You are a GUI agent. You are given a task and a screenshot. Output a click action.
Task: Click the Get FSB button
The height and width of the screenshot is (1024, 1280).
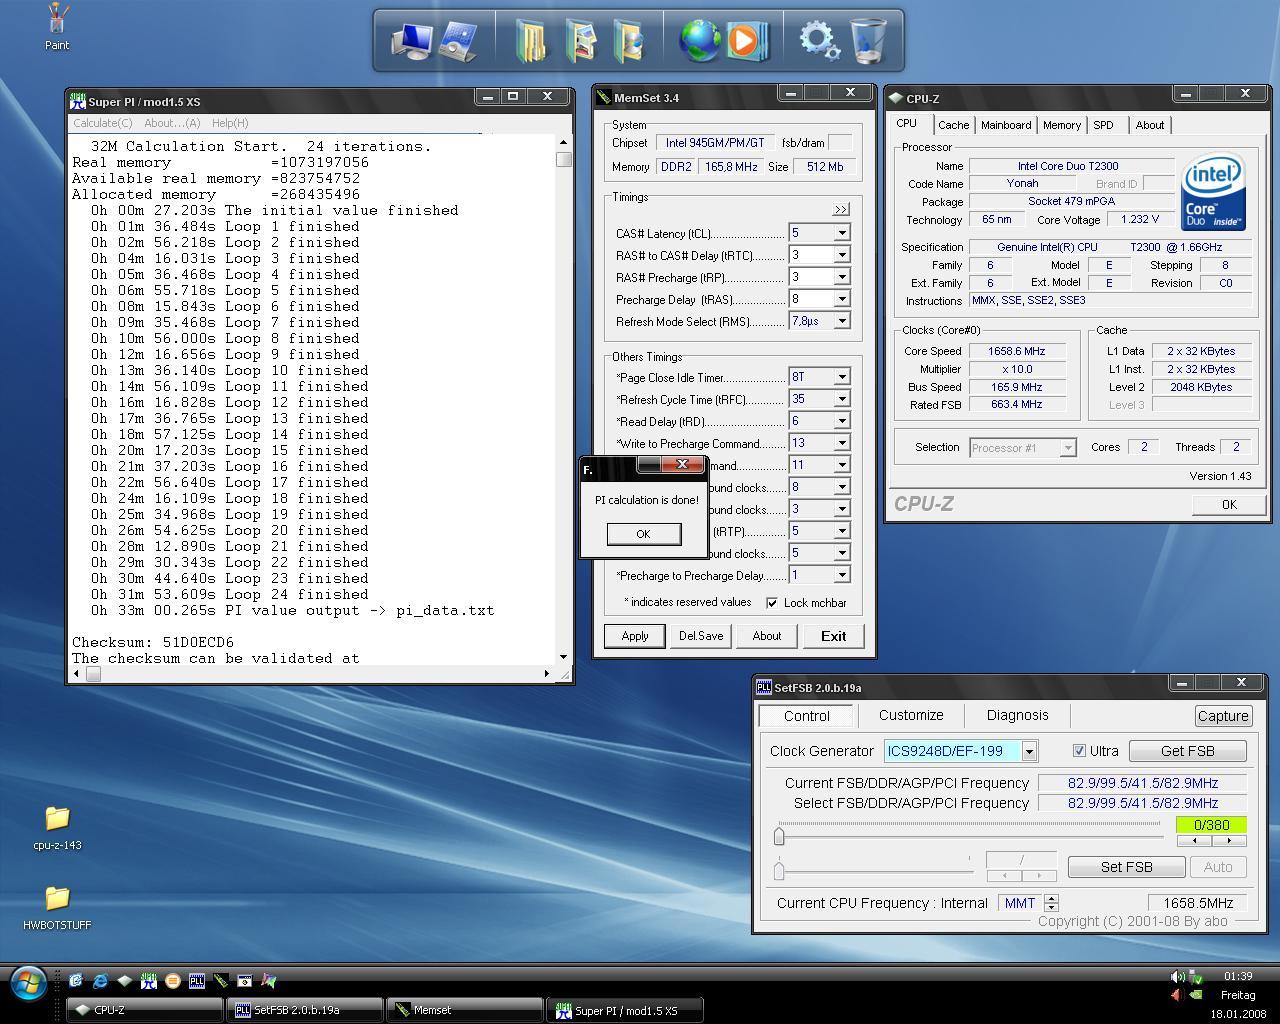pyautogui.click(x=1188, y=751)
